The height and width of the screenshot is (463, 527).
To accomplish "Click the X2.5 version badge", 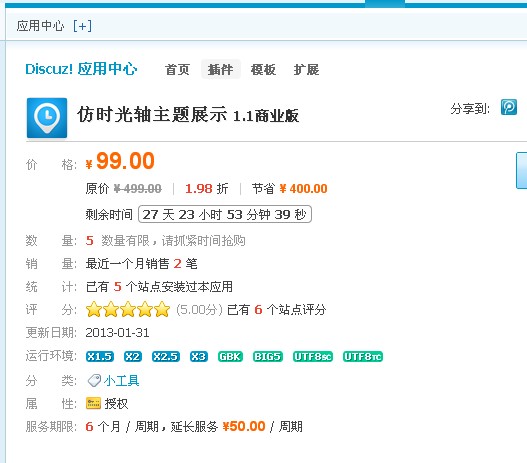I will tap(166, 356).
